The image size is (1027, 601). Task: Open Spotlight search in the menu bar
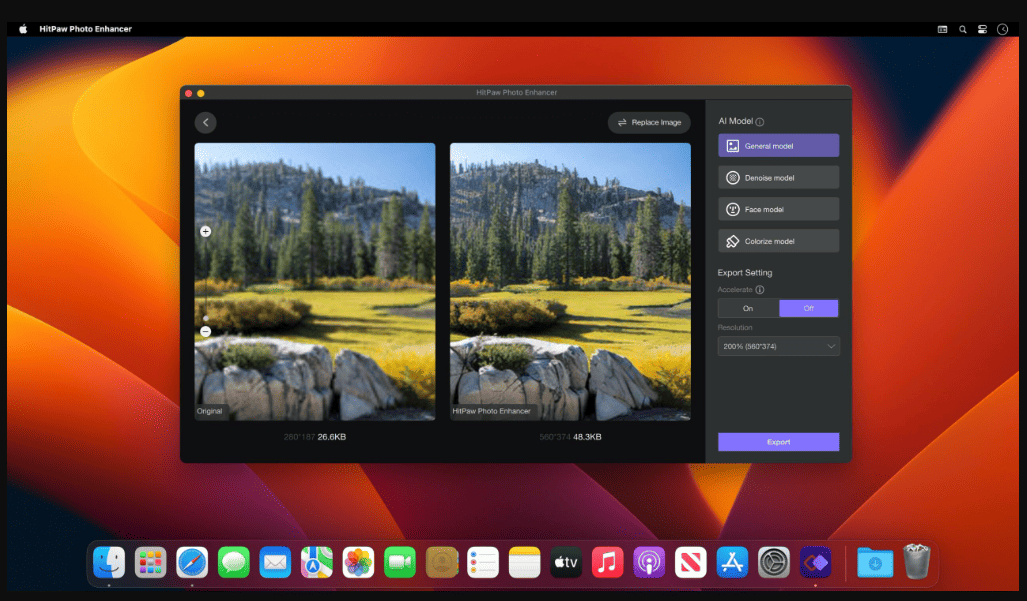click(963, 29)
